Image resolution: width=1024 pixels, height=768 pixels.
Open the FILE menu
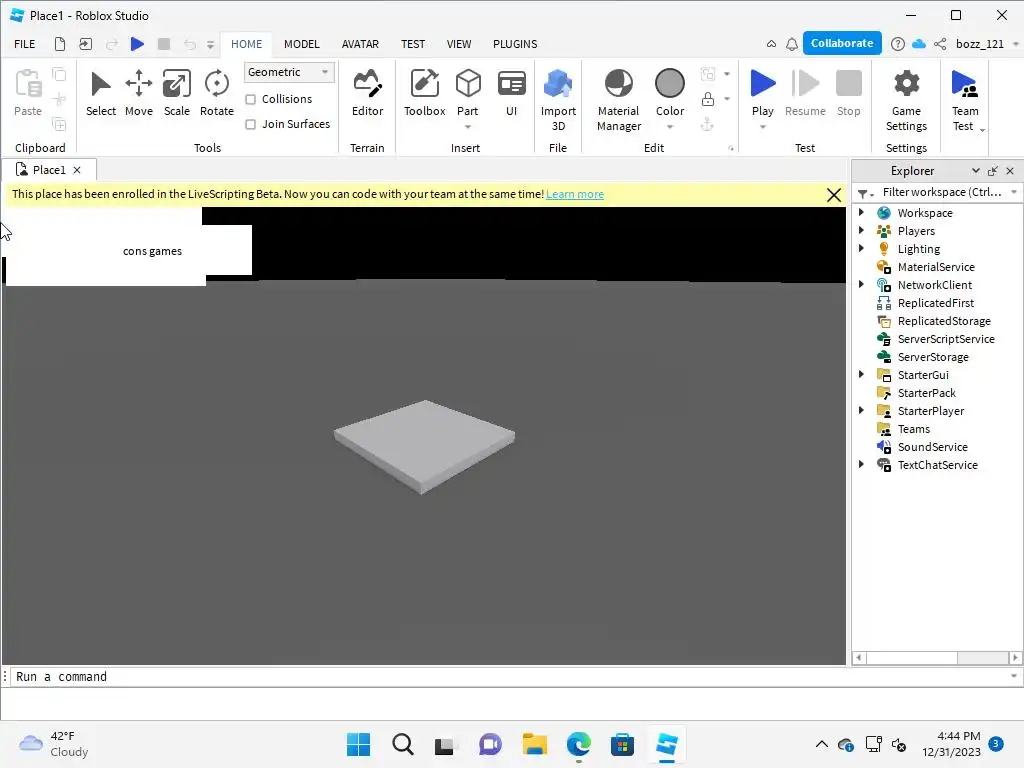(25, 44)
